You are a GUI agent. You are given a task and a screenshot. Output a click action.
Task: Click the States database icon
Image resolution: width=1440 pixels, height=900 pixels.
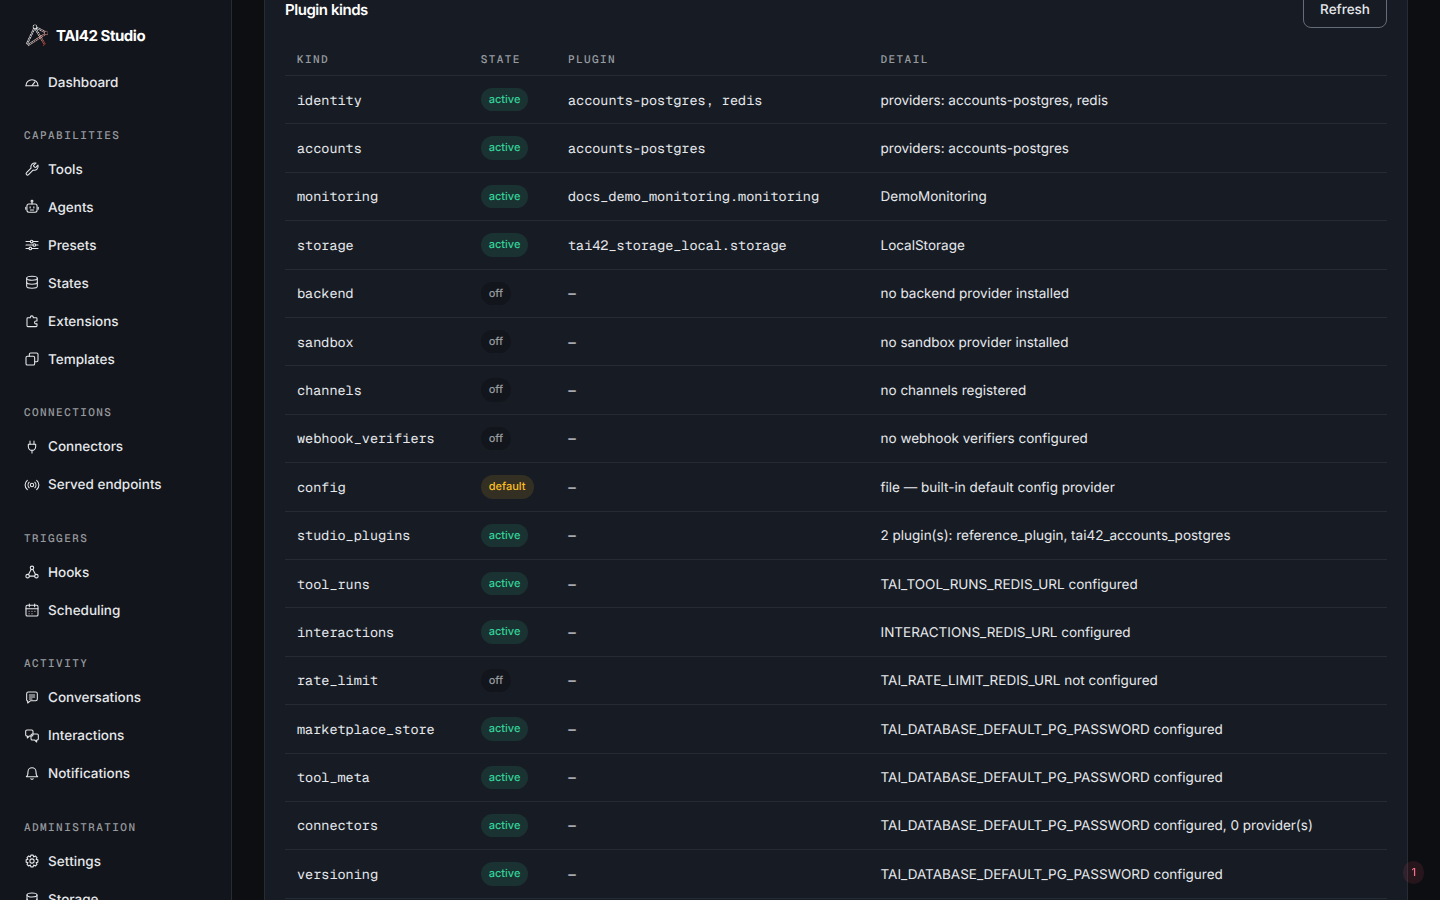coord(32,284)
